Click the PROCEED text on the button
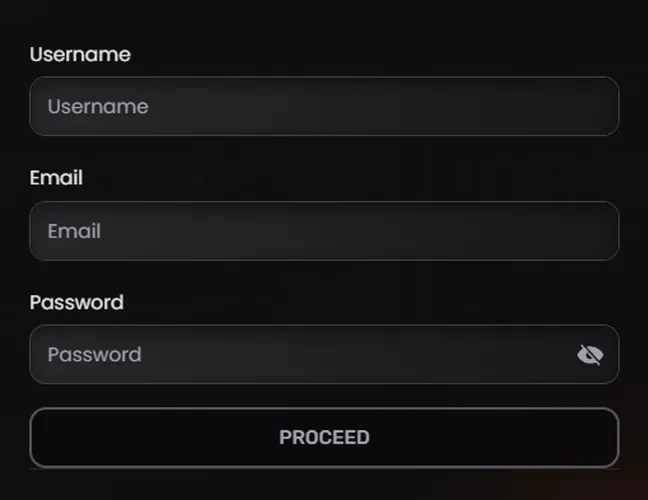Screen dimensions: 648x500 [x=324, y=437]
